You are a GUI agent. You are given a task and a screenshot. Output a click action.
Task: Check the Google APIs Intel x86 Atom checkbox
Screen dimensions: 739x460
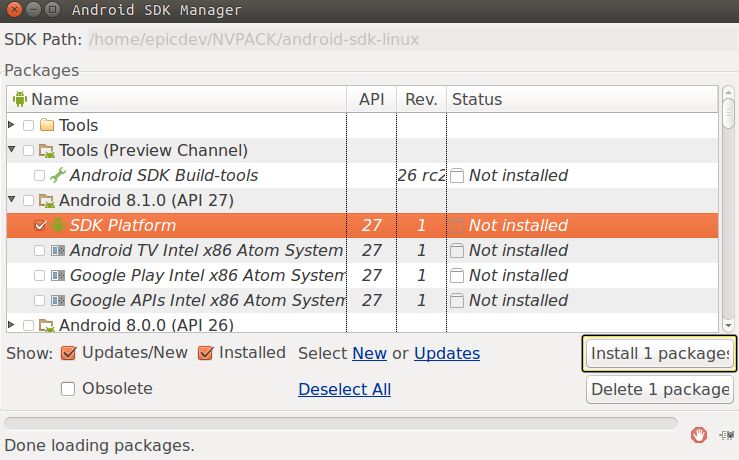pyautogui.click(x=40, y=300)
